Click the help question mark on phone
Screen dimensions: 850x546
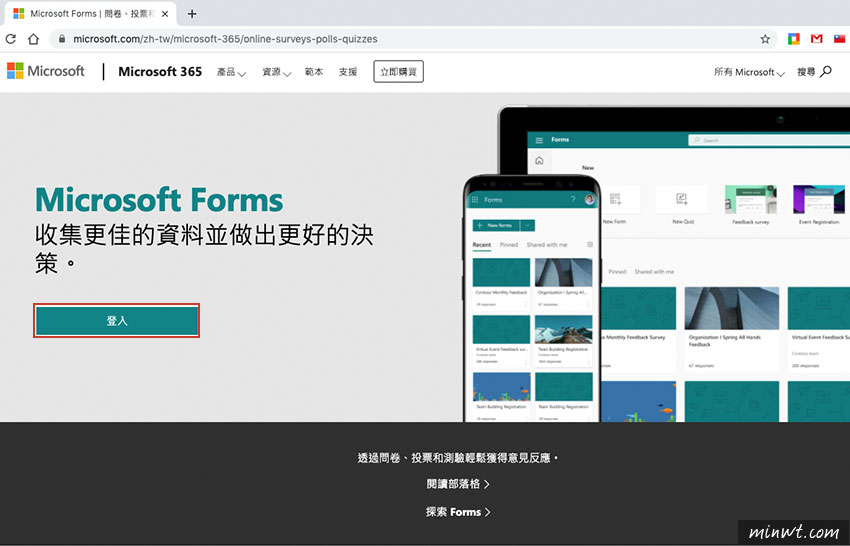click(x=572, y=200)
